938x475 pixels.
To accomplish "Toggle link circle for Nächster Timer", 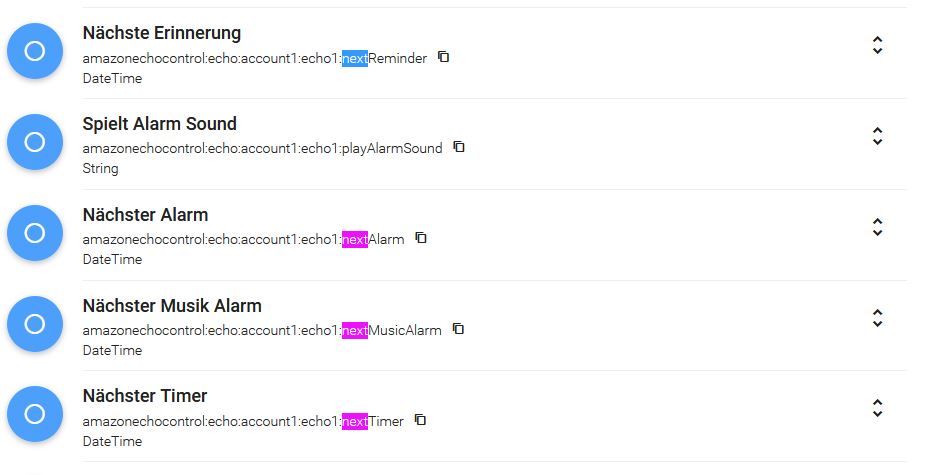I will click(x=35, y=414).
